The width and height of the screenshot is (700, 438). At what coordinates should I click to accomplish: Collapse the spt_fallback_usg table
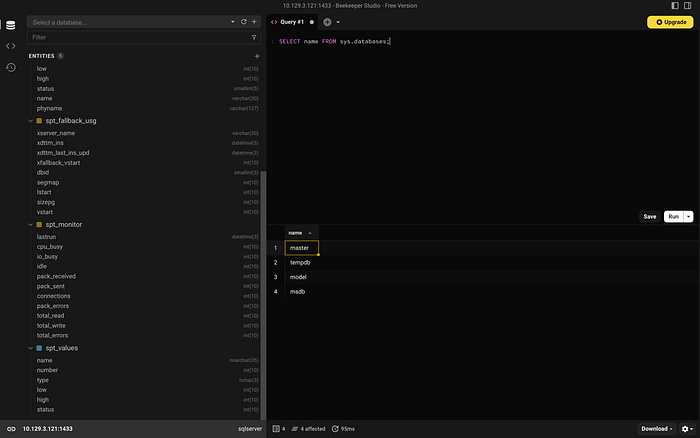(x=30, y=121)
